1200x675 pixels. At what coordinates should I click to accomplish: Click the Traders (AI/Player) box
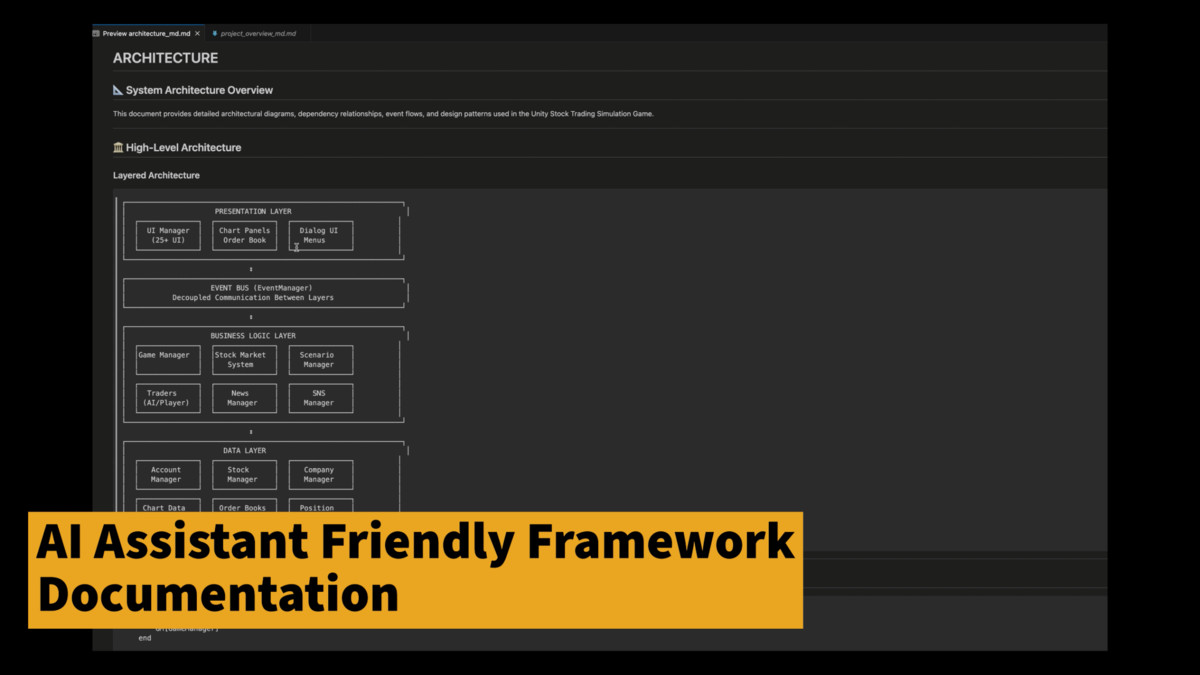click(x=168, y=398)
